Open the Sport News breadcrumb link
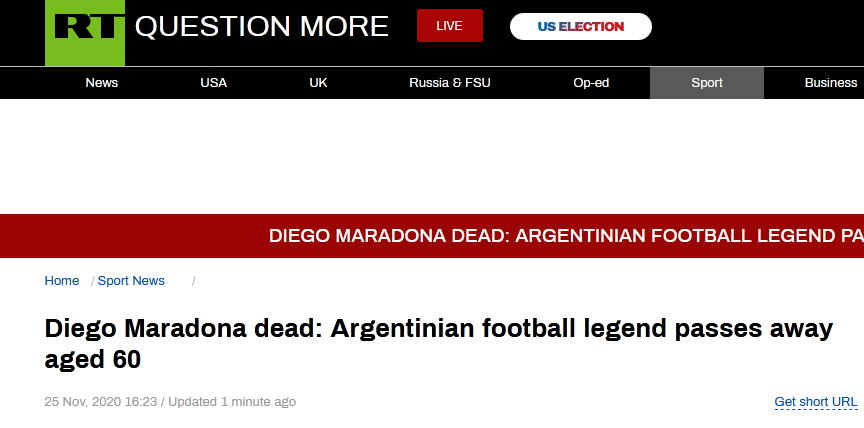Image resolution: width=864 pixels, height=428 pixels. [x=131, y=281]
